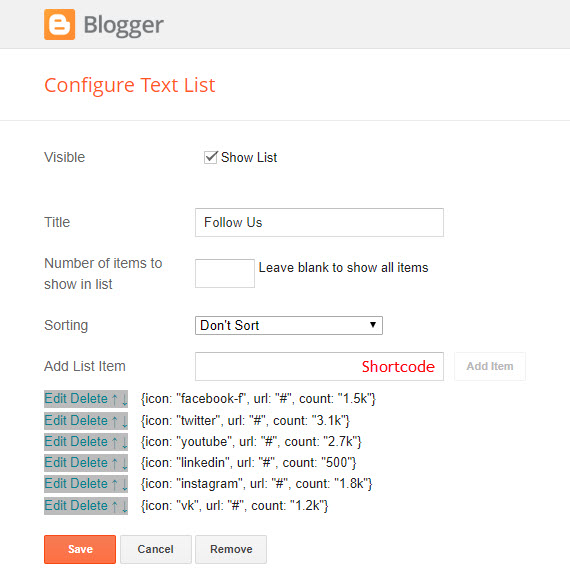Delete the twitter list item
The height and width of the screenshot is (571, 570).
pyautogui.click(x=89, y=421)
